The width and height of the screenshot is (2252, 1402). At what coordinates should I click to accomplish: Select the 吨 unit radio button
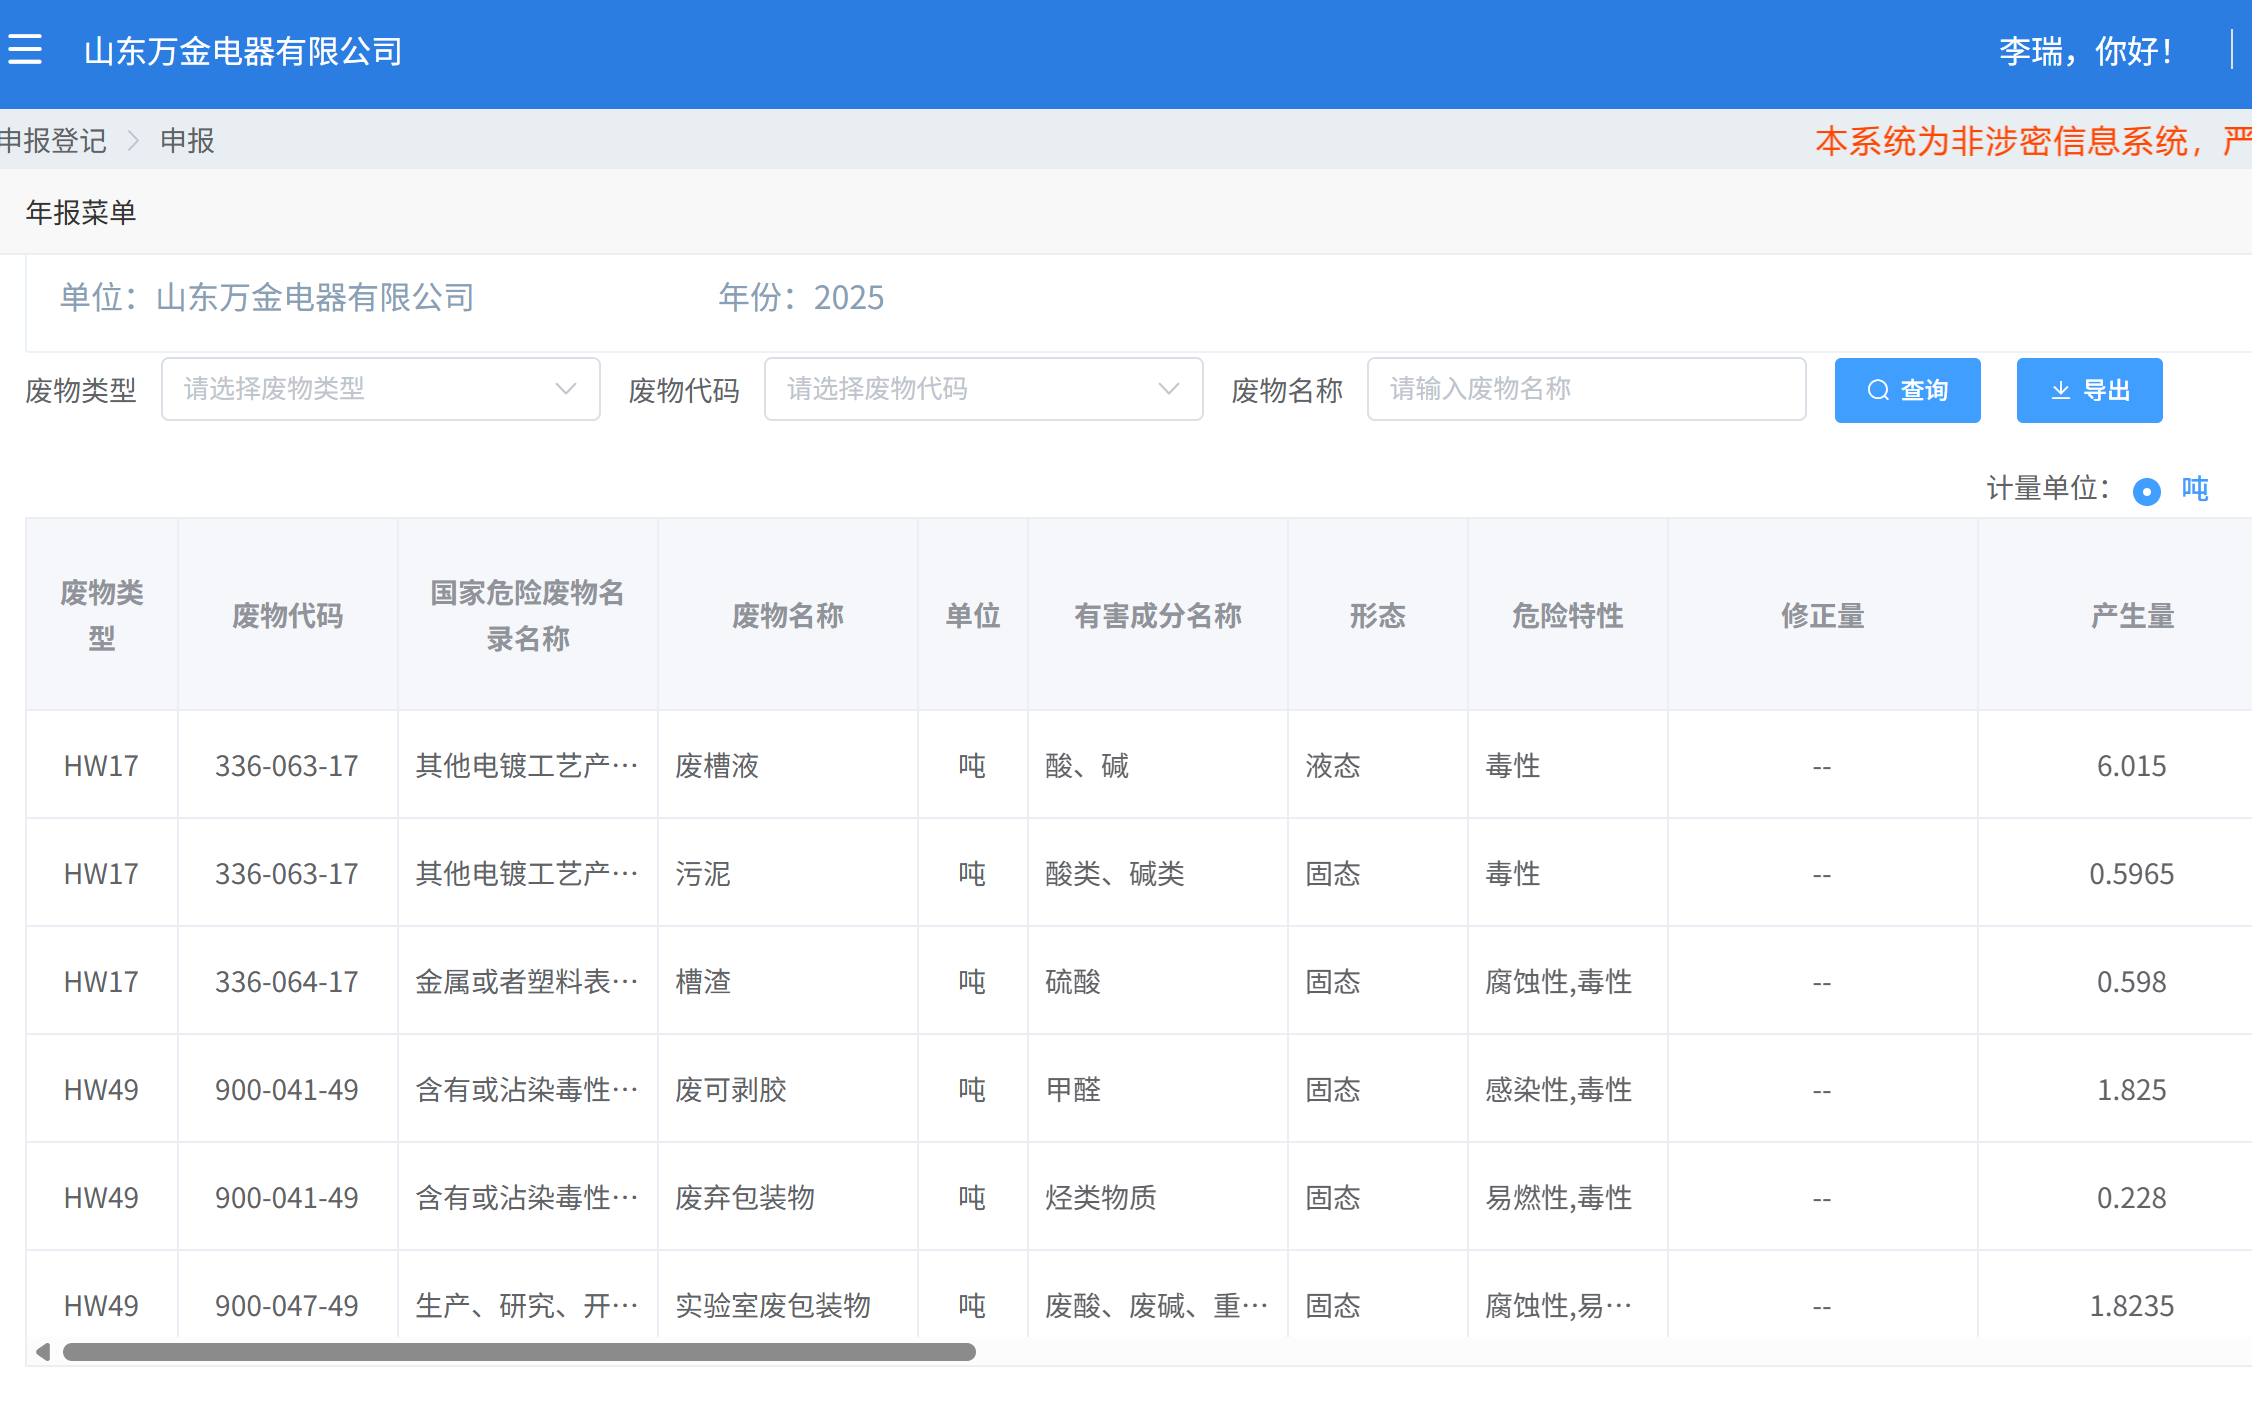click(2146, 491)
